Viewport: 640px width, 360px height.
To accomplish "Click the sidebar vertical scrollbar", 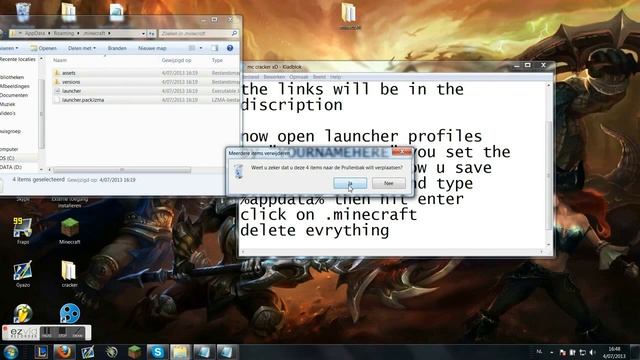I will tap(41, 114).
